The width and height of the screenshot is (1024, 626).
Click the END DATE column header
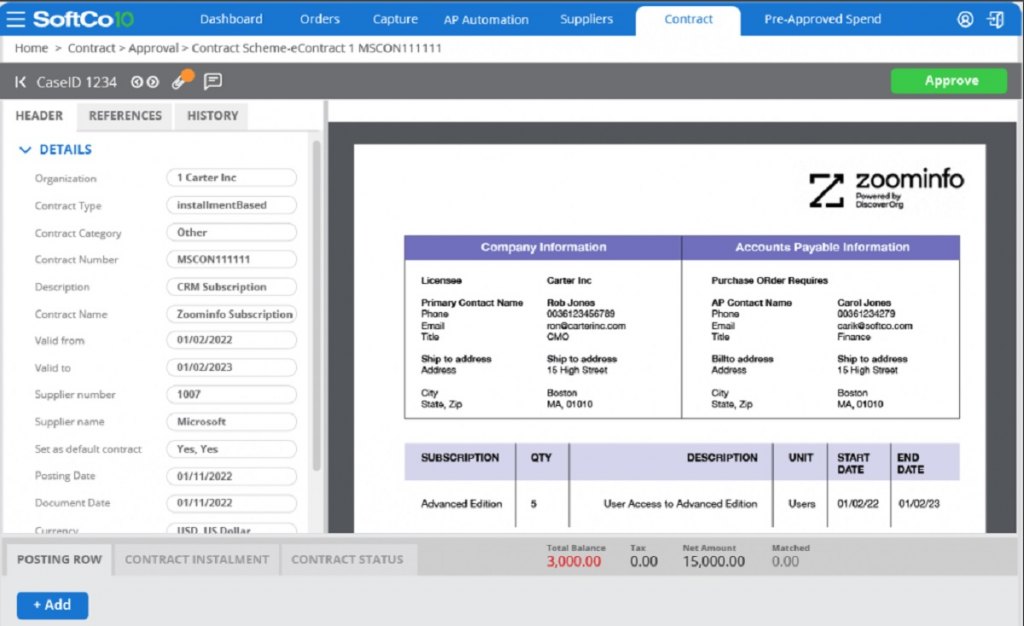[x=910, y=463]
